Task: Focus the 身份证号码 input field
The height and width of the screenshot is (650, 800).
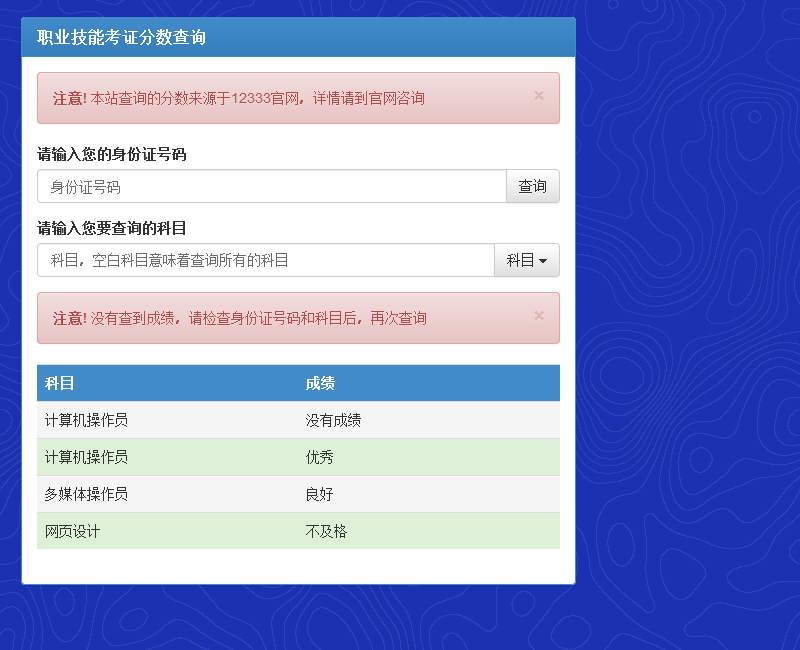Action: tap(272, 186)
